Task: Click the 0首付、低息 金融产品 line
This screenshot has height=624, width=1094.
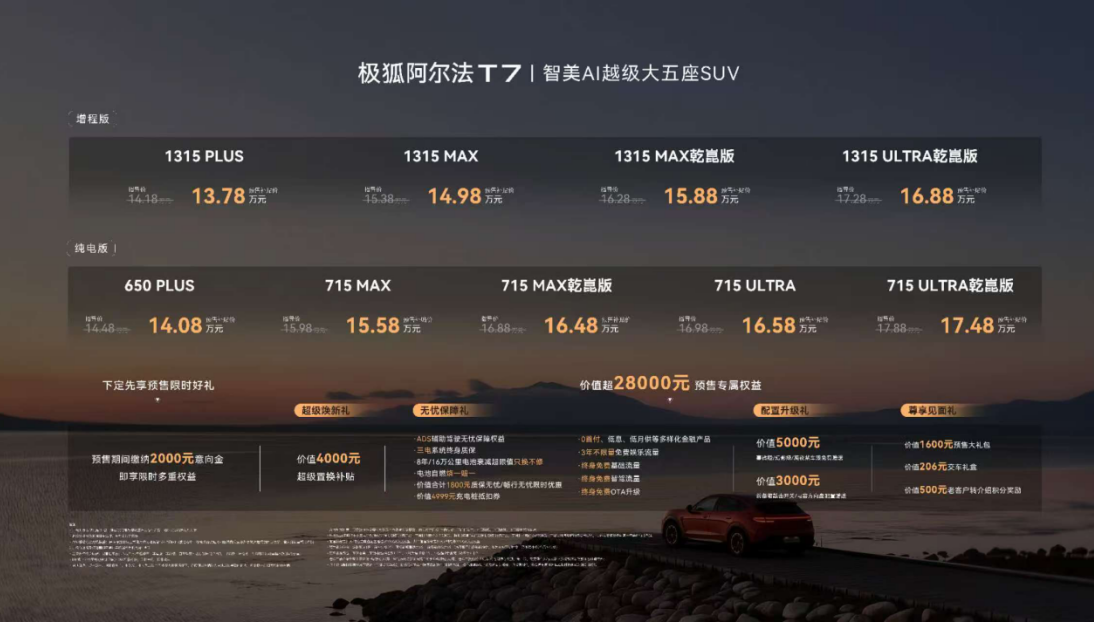Action: (x=645, y=439)
